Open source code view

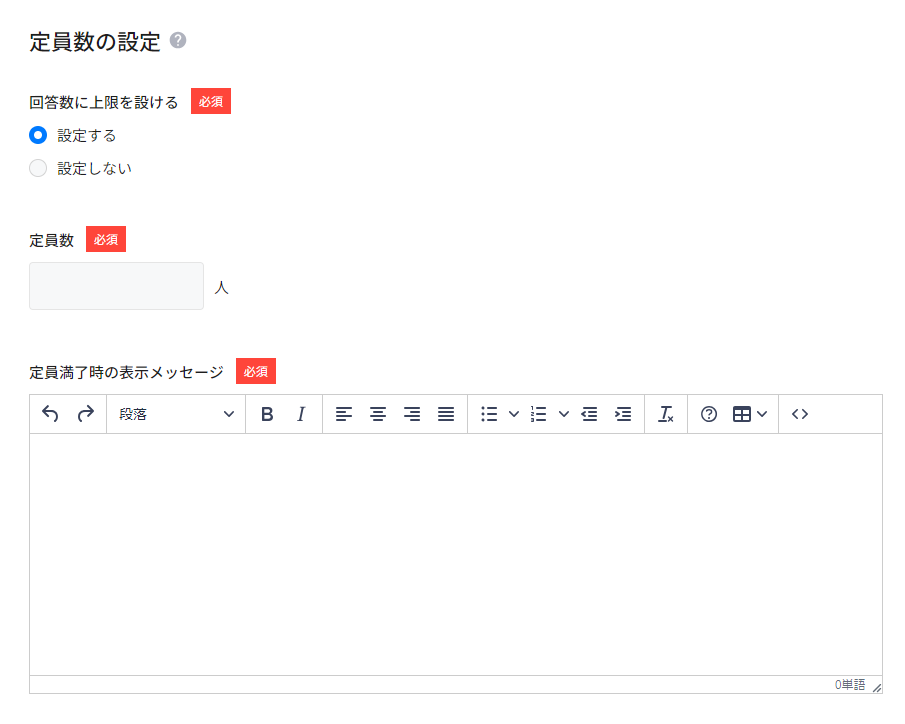click(x=800, y=414)
